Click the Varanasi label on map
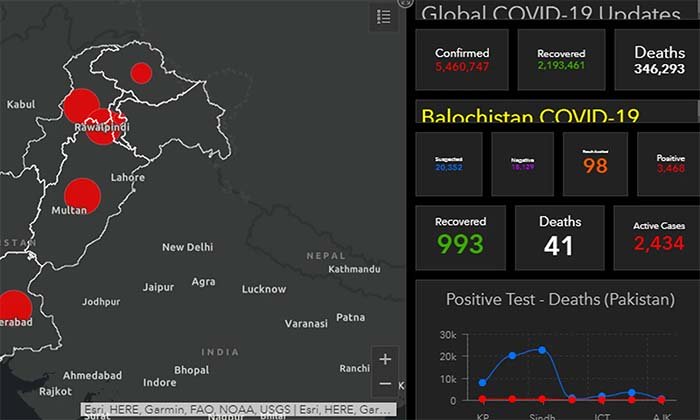The width and height of the screenshot is (700, 420). pos(306,324)
